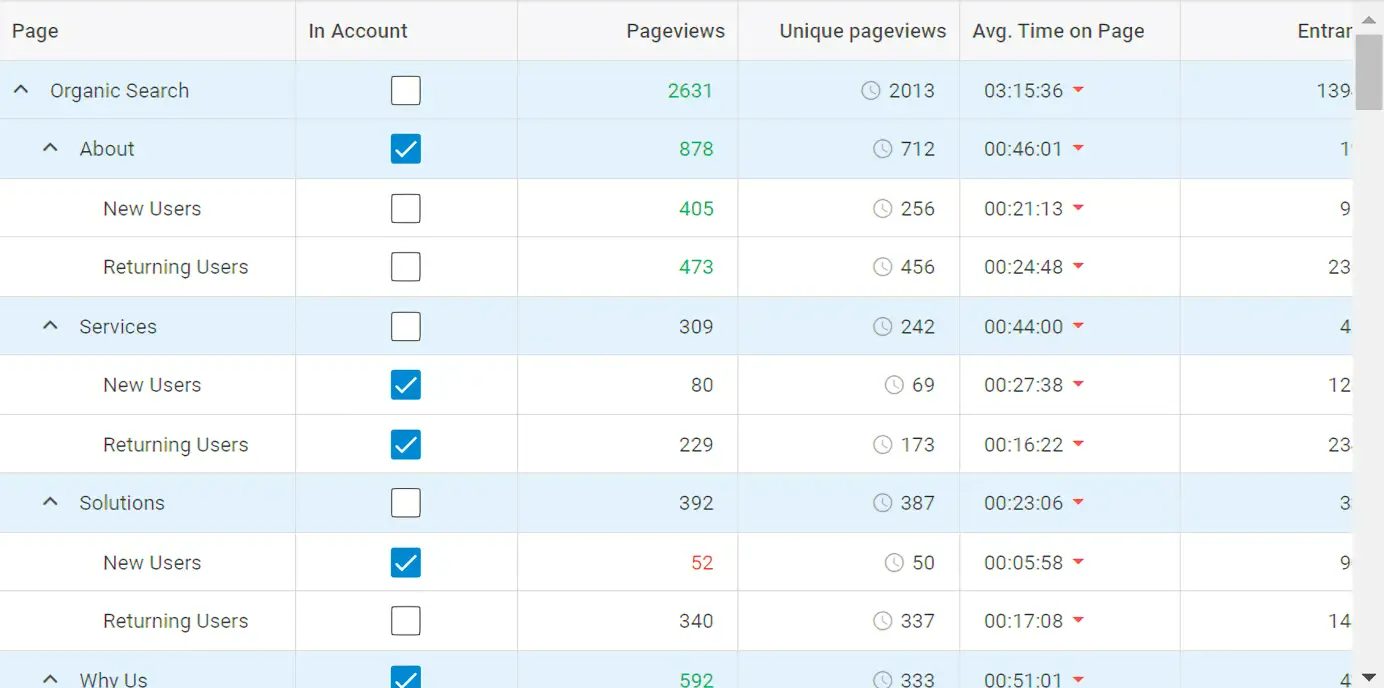This screenshot has width=1384, height=688.
Task: Click the clock icon beside 387 unique pageviews
Action: (882, 503)
